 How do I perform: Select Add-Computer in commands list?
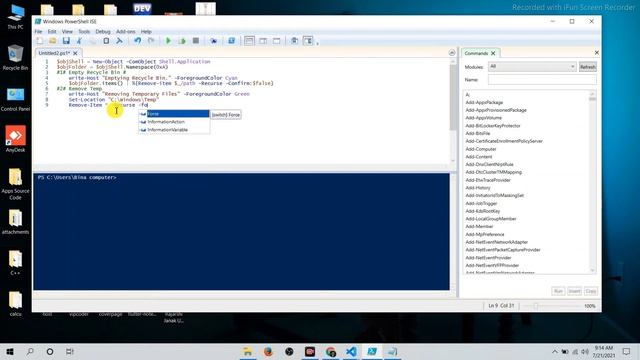tap(481, 149)
